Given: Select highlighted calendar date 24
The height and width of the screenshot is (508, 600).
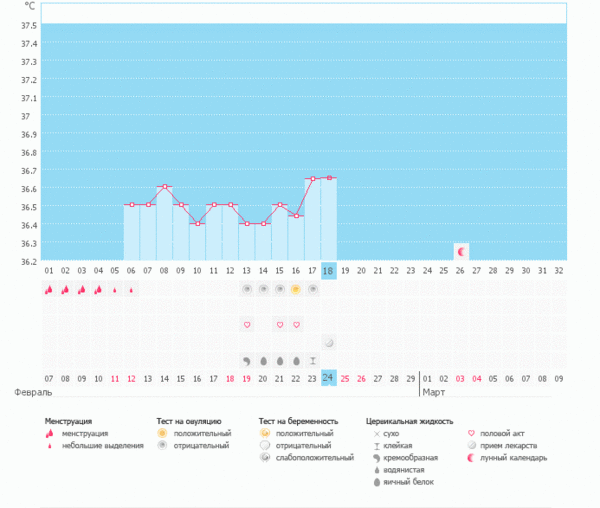Looking at the screenshot, I should [329, 378].
